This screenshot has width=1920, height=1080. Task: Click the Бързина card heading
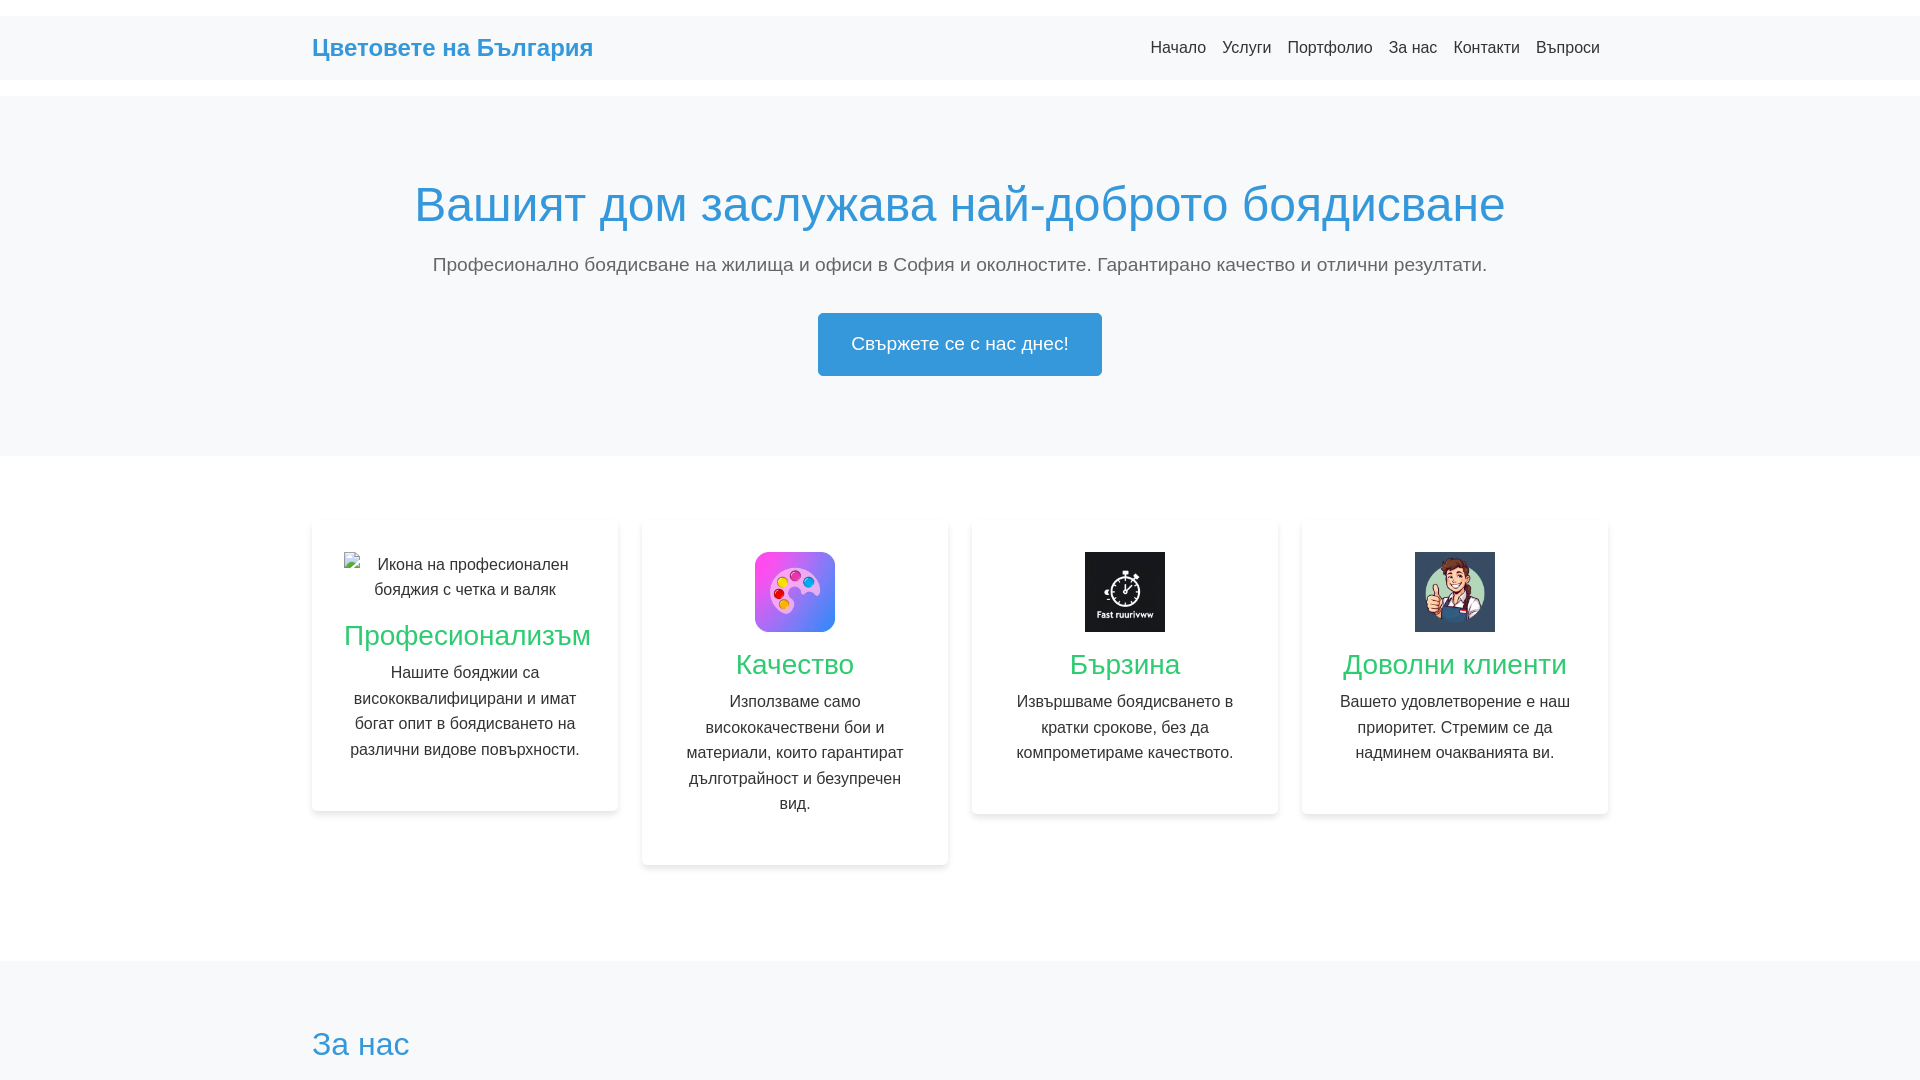point(1125,665)
